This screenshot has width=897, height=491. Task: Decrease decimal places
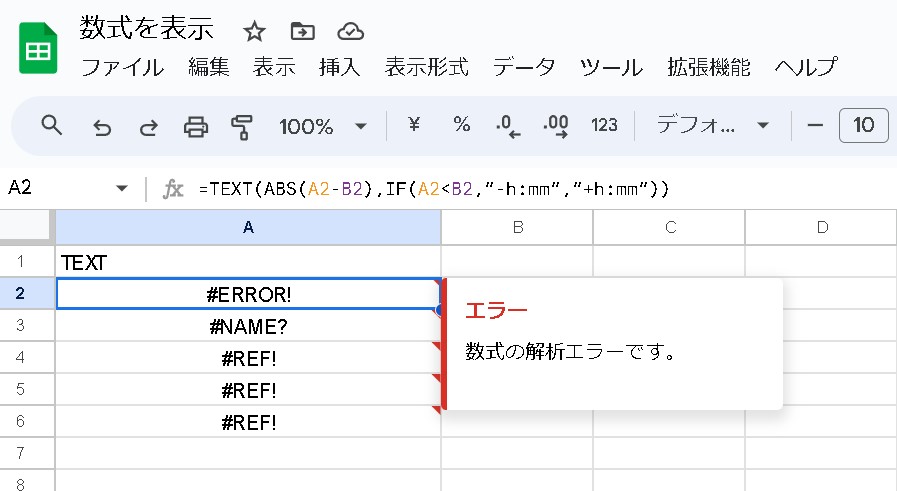click(508, 126)
